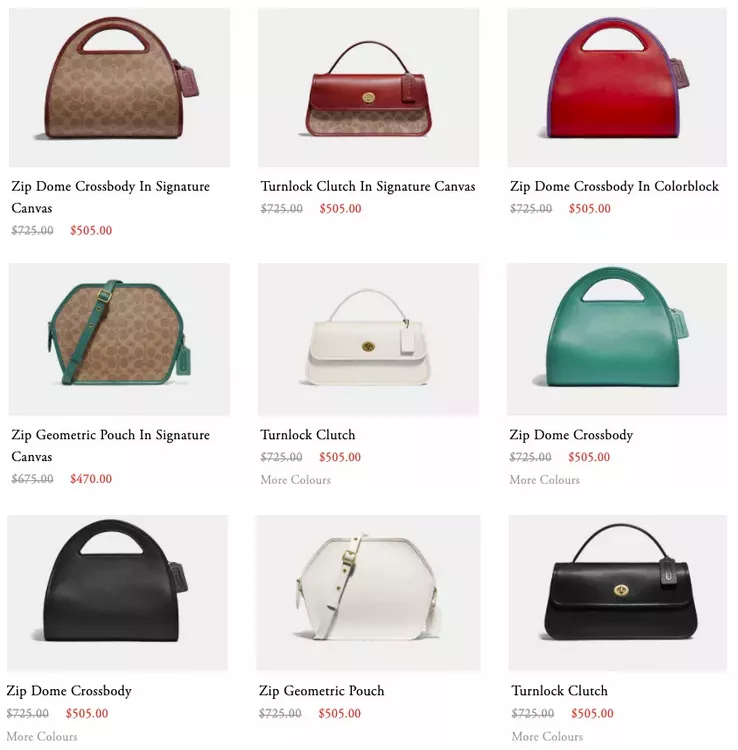Click the $470.00 sale price
738x750 pixels.
point(91,479)
